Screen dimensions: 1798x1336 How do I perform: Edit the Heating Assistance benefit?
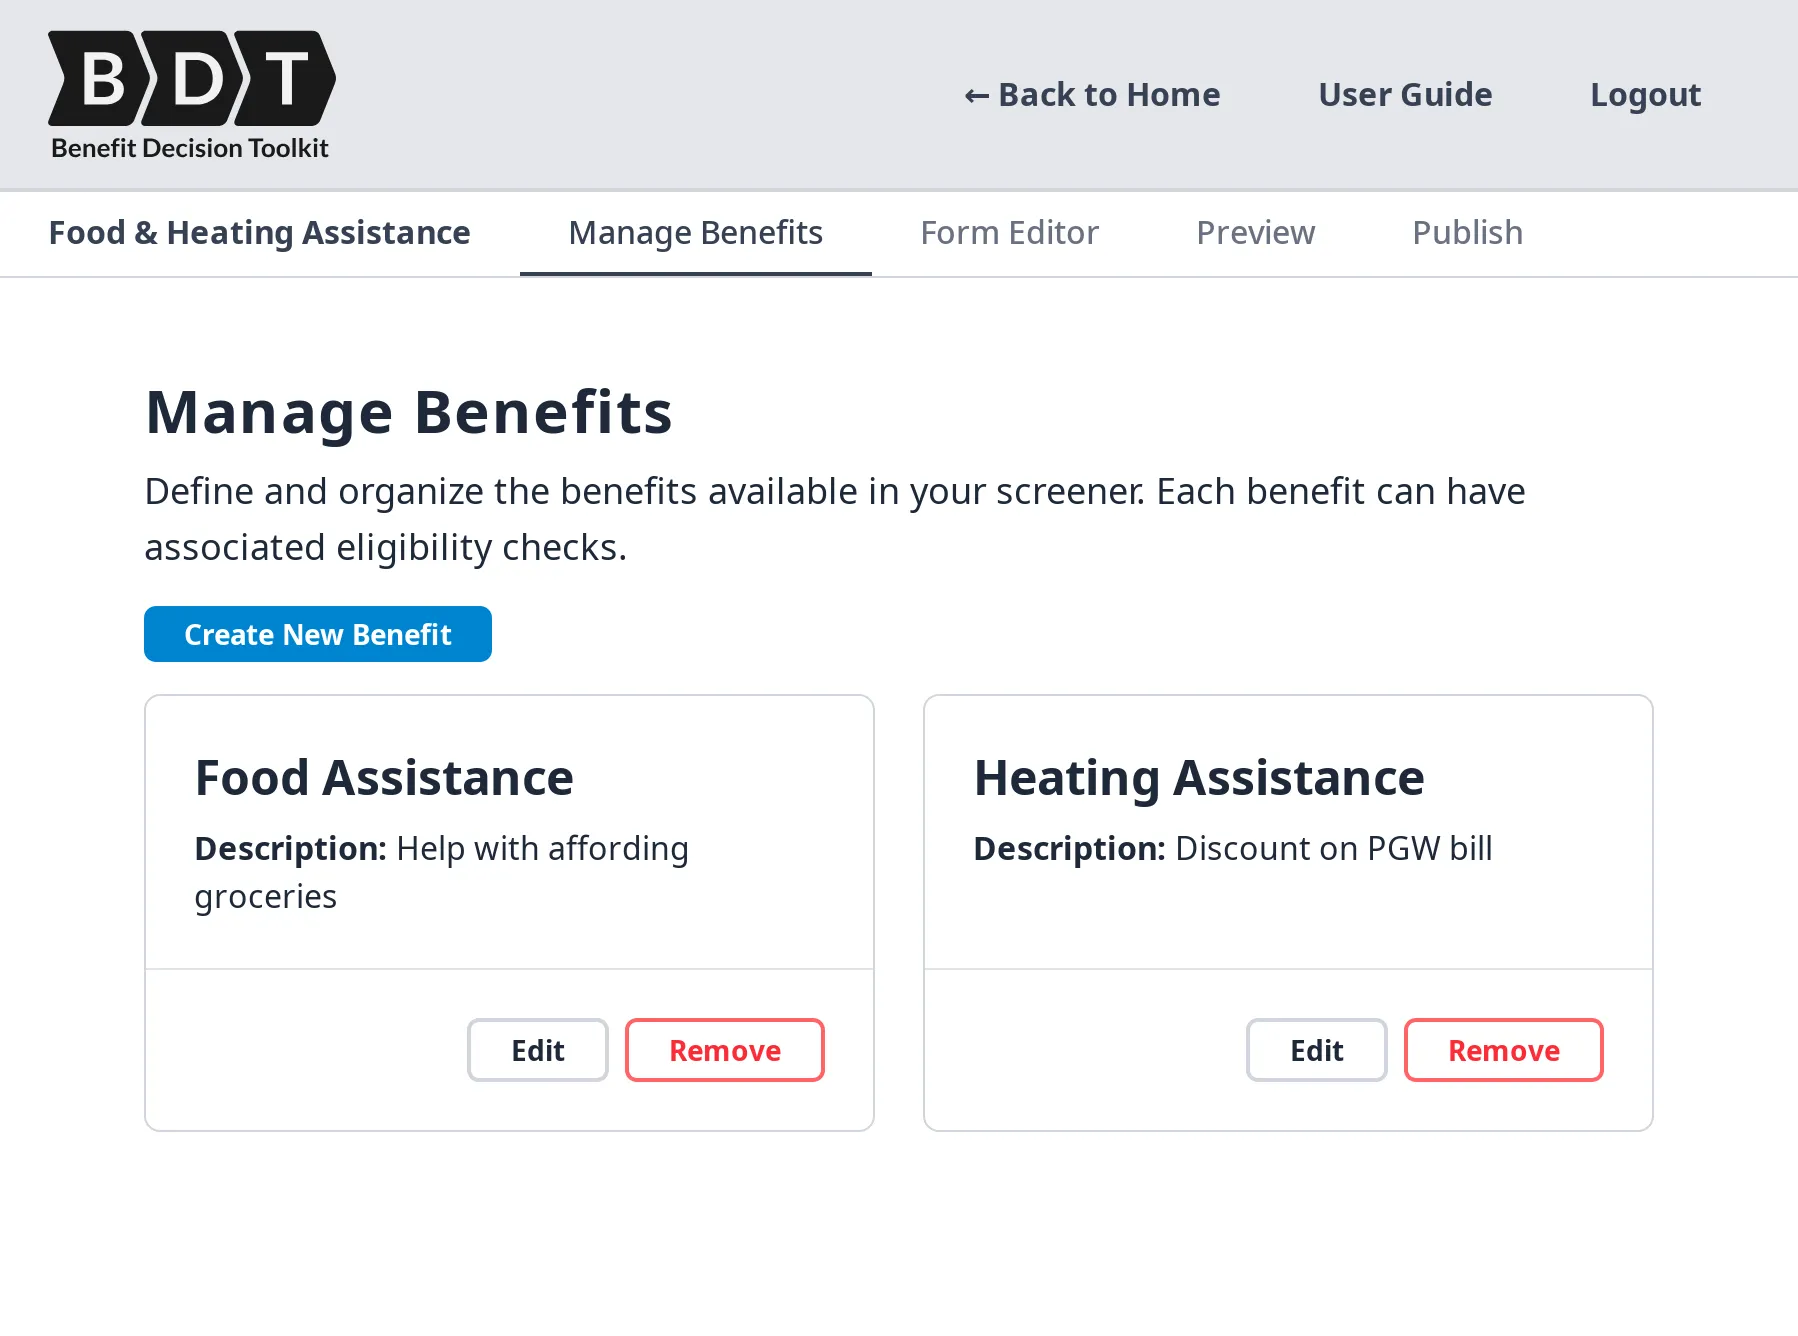click(1316, 1050)
